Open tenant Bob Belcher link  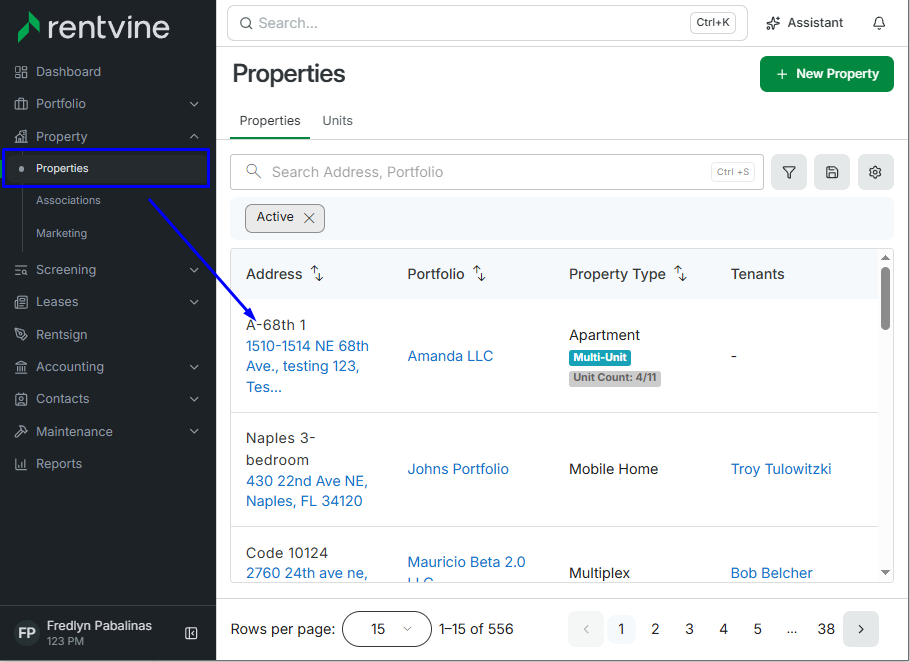(x=771, y=573)
